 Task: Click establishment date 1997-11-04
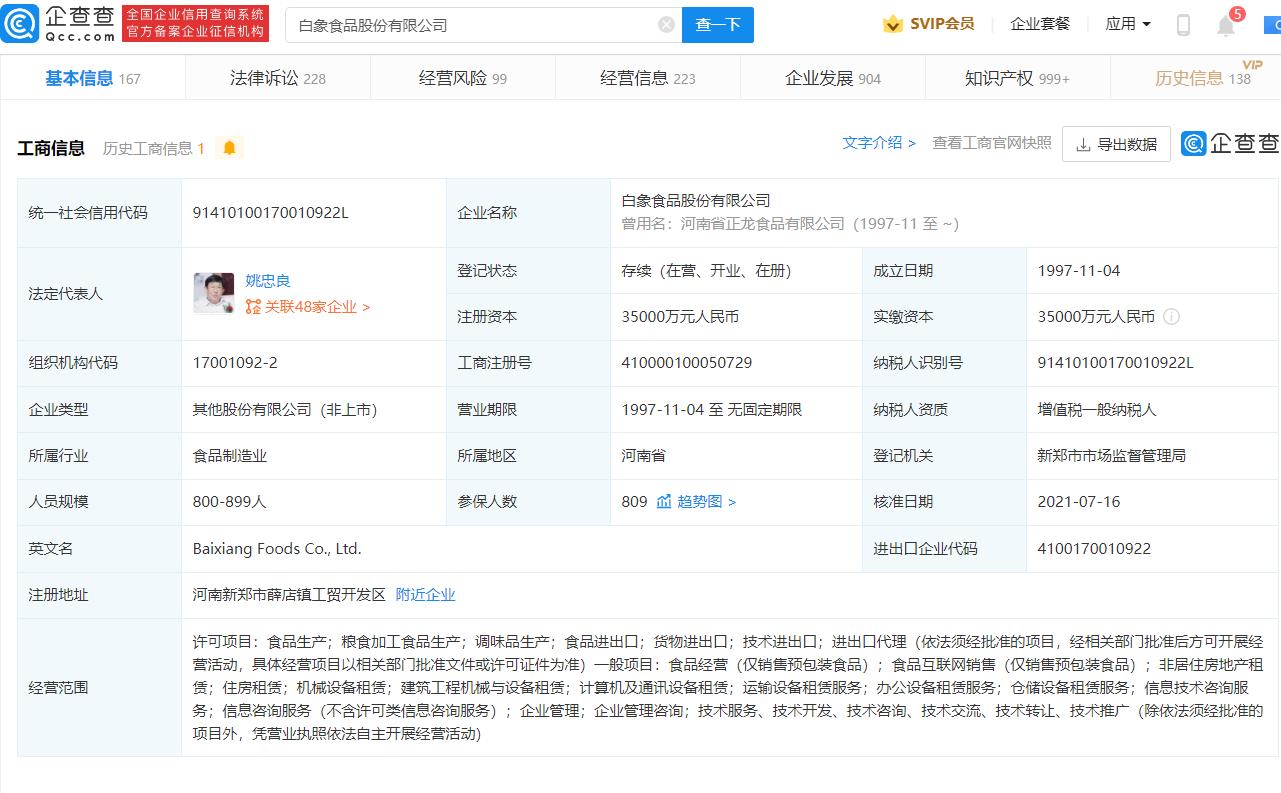click(x=1079, y=271)
